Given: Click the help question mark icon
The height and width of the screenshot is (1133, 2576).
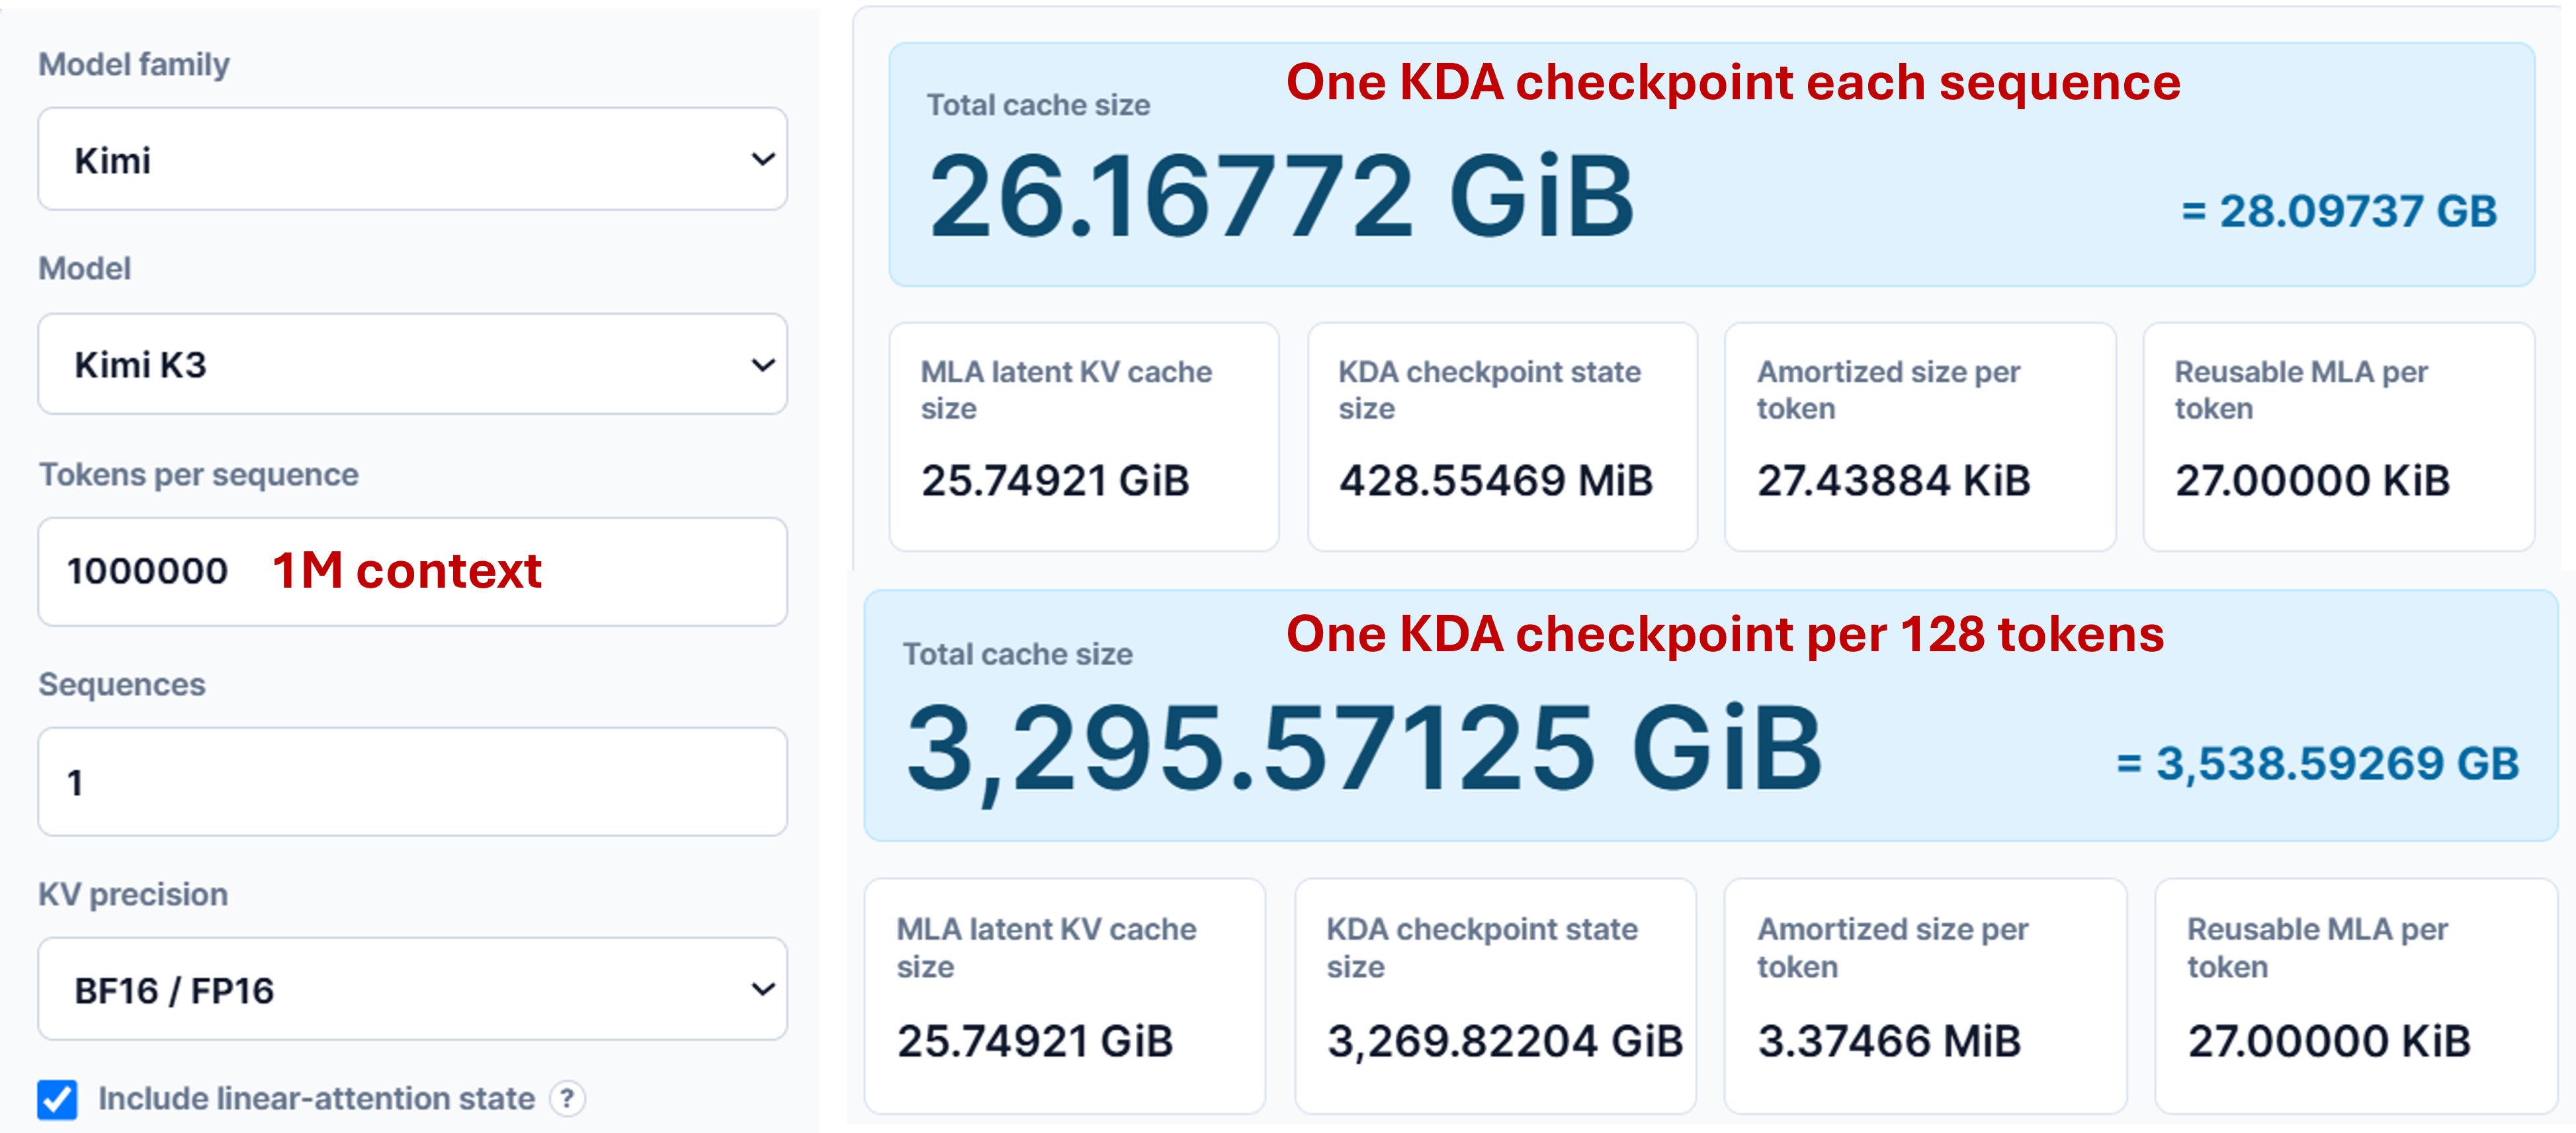Looking at the screenshot, I should pyautogui.click(x=567, y=1098).
